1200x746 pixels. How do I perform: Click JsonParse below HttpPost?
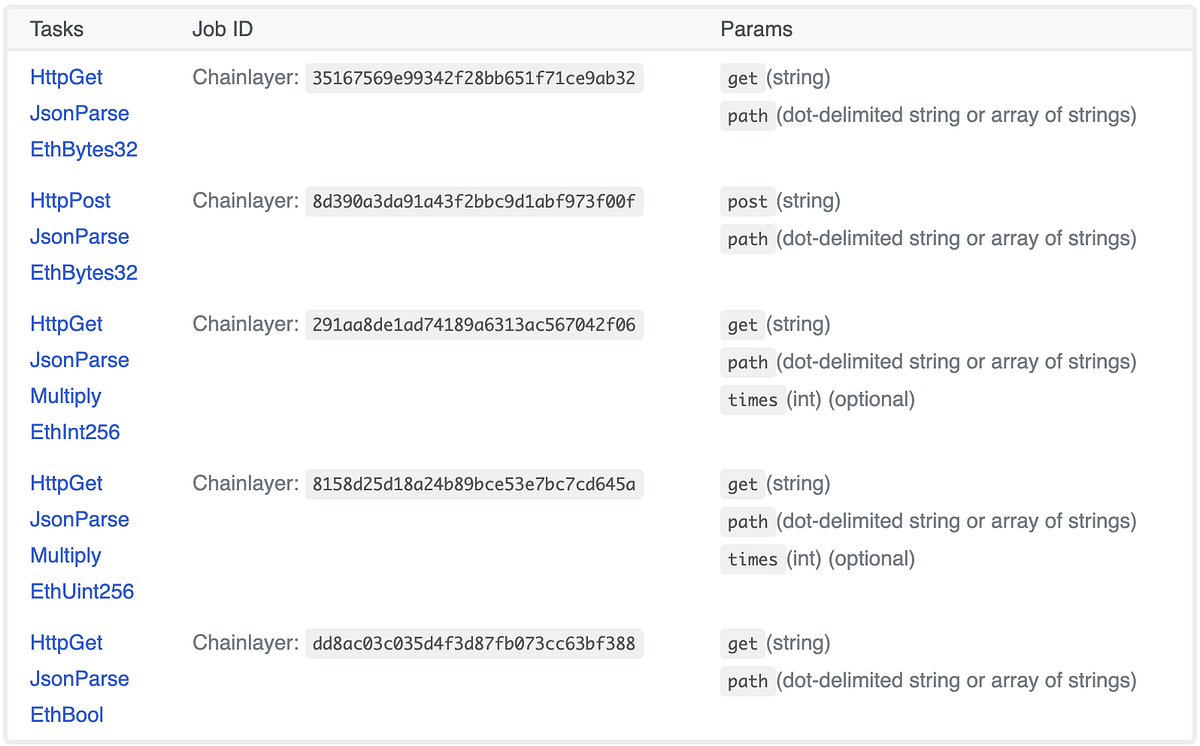click(x=79, y=236)
